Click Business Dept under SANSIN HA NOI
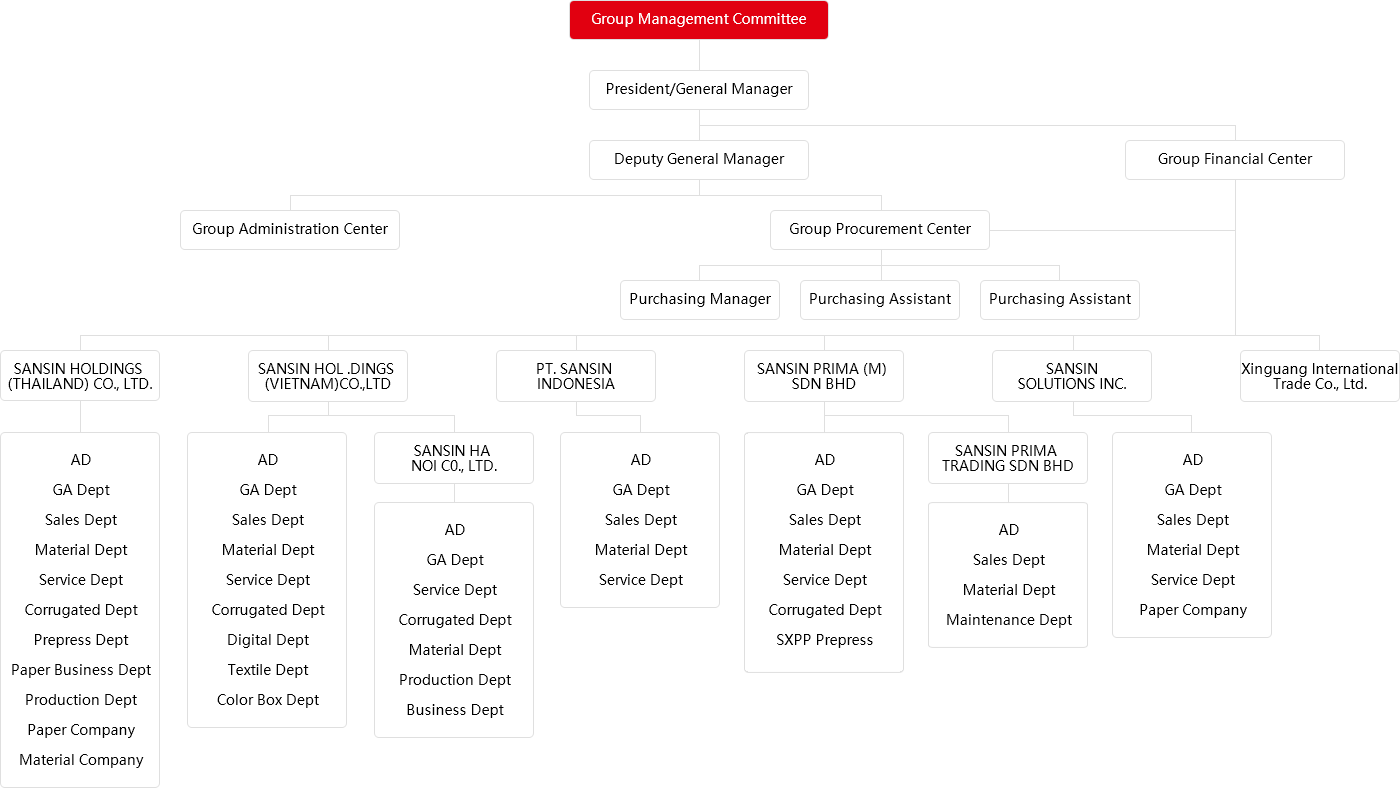1400x788 pixels. [455, 710]
